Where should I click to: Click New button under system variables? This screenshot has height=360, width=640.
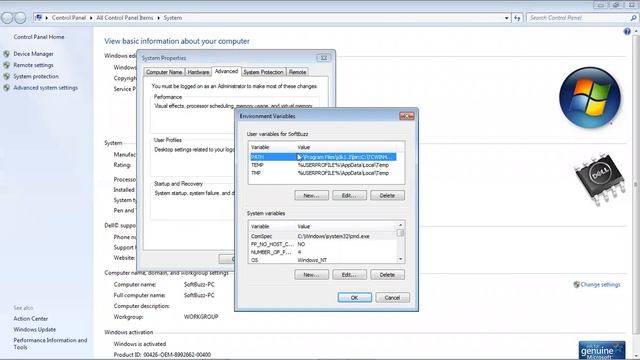[311, 275]
